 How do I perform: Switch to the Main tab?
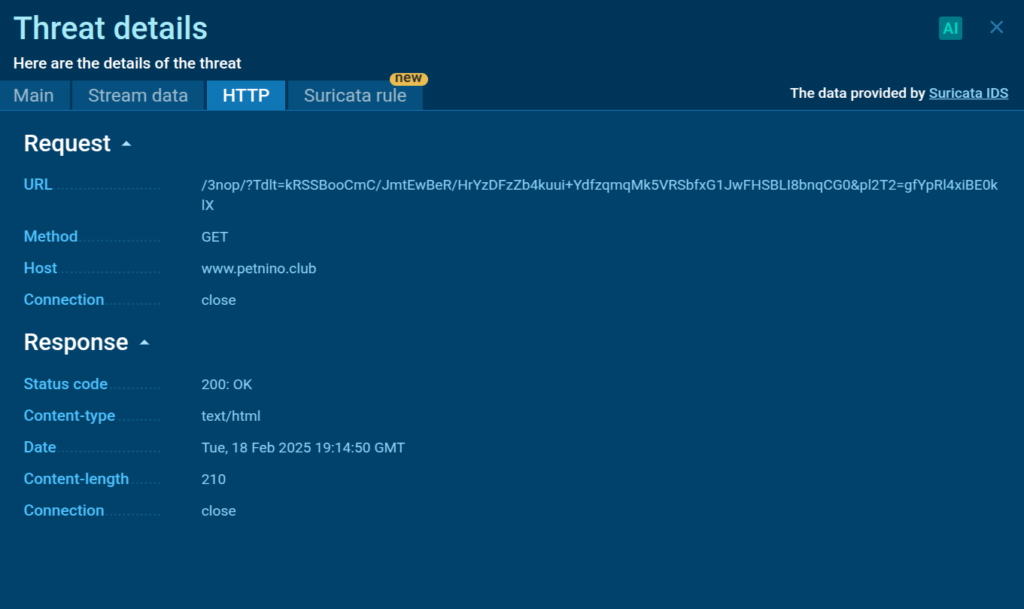coord(34,96)
